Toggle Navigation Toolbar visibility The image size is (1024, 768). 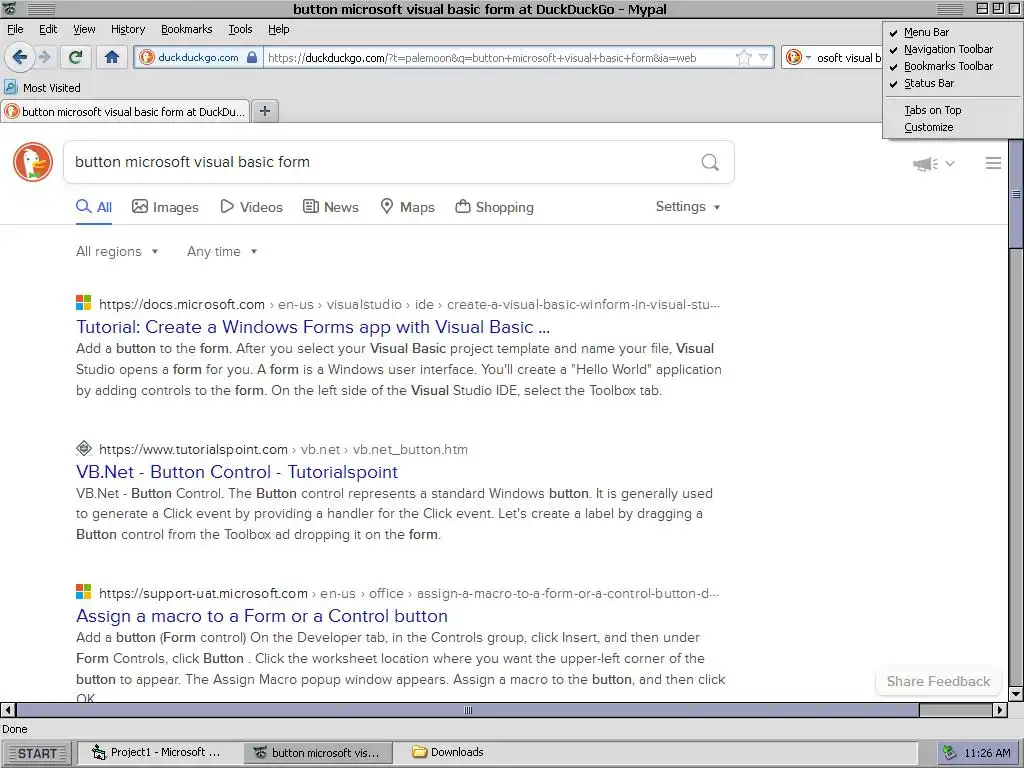pos(952,49)
